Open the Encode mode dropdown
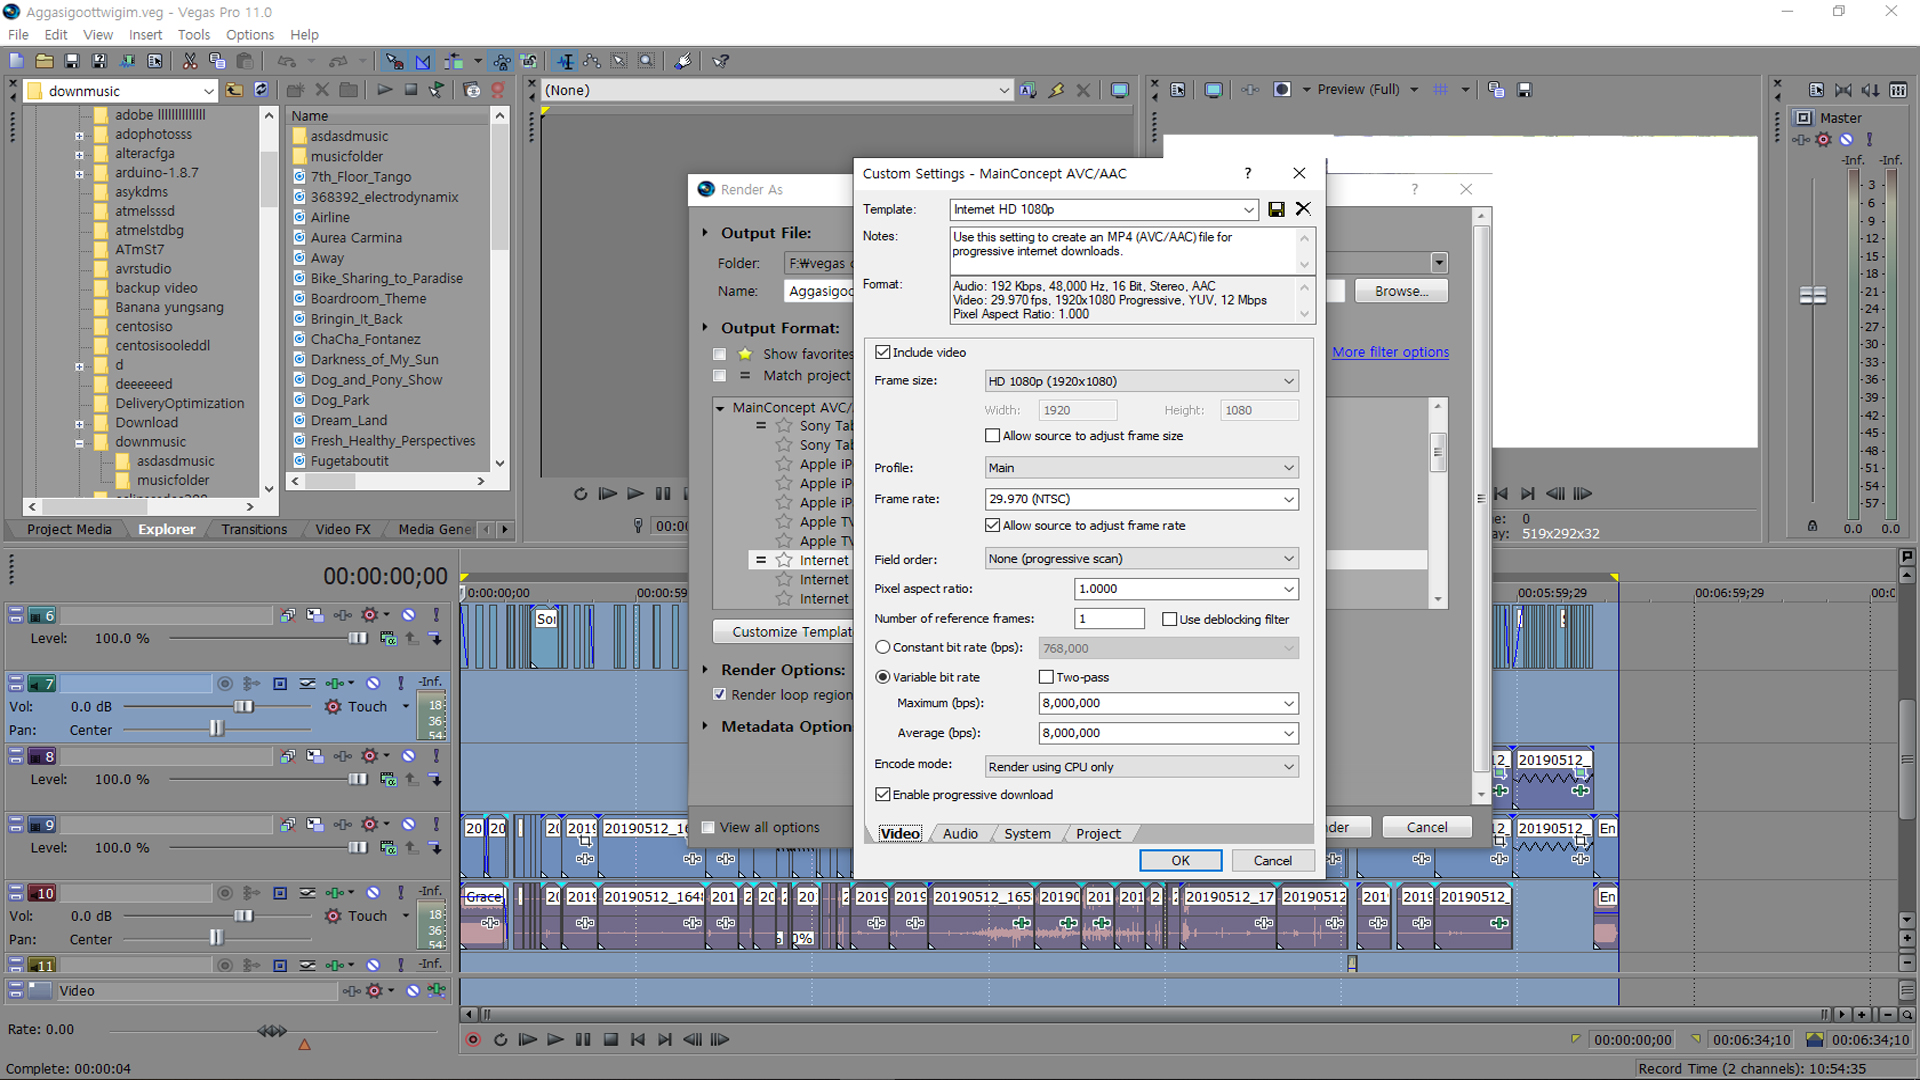Image resolution: width=1920 pixels, height=1080 pixels. pos(1141,767)
